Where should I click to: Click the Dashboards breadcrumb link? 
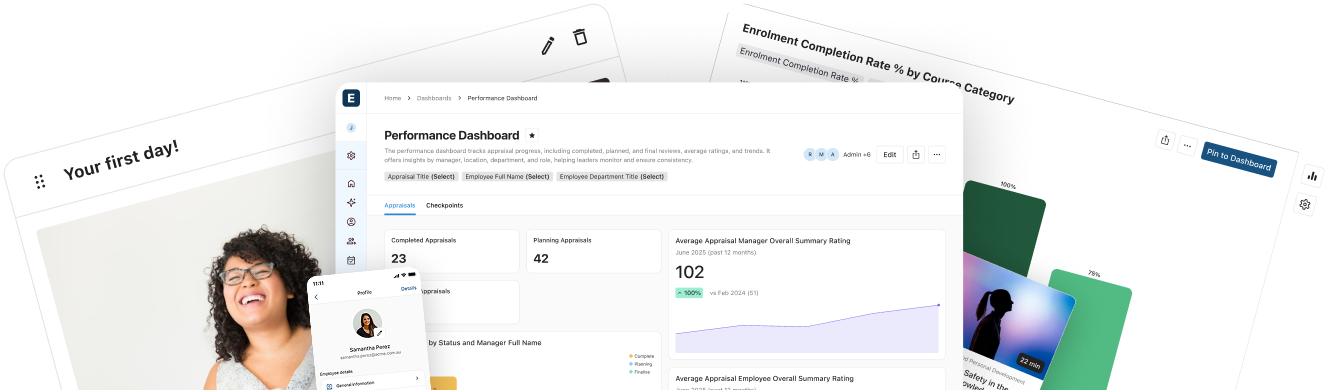tap(434, 98)
